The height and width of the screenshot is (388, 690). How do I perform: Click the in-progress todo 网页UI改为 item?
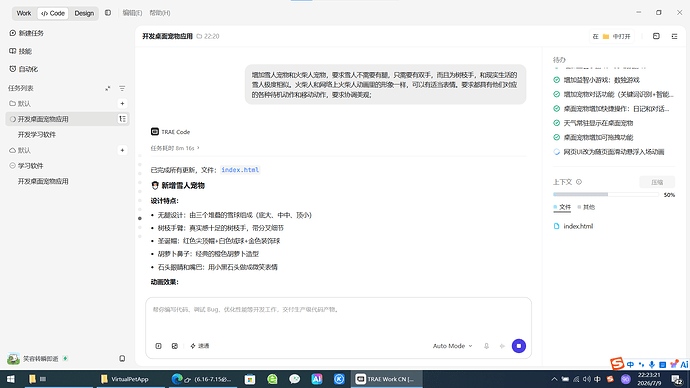pyautogui.click(x=613, y=152)
